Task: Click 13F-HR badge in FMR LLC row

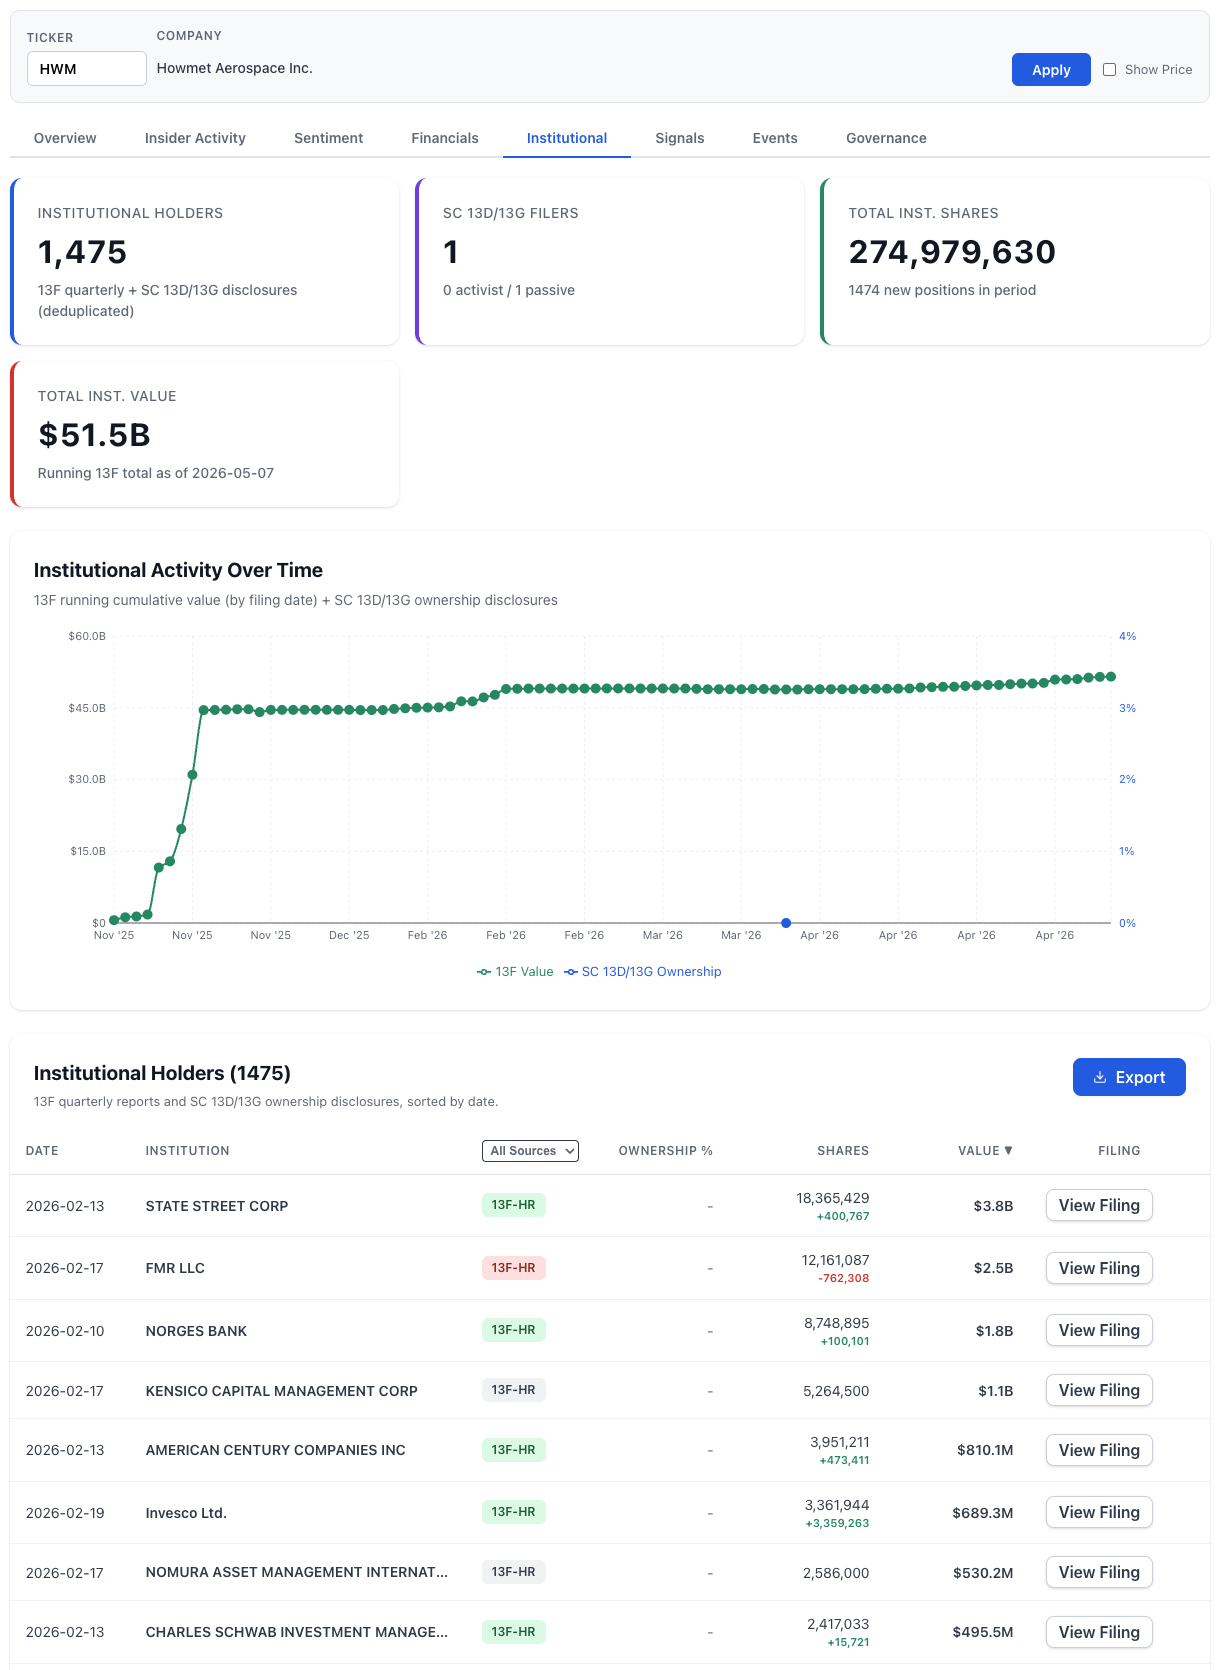Action: [513, 1268]
